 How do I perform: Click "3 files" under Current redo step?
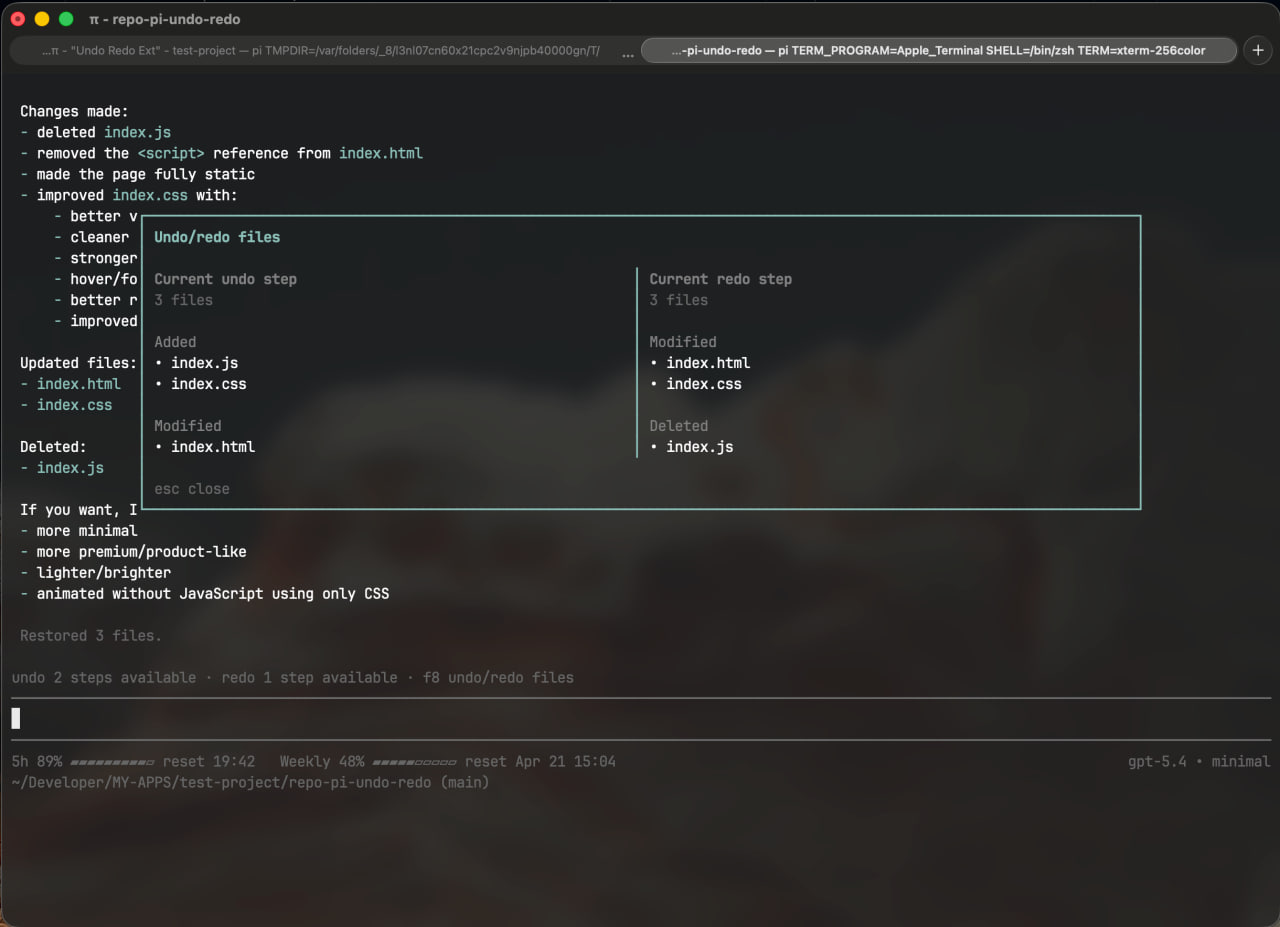click(678, 300)
